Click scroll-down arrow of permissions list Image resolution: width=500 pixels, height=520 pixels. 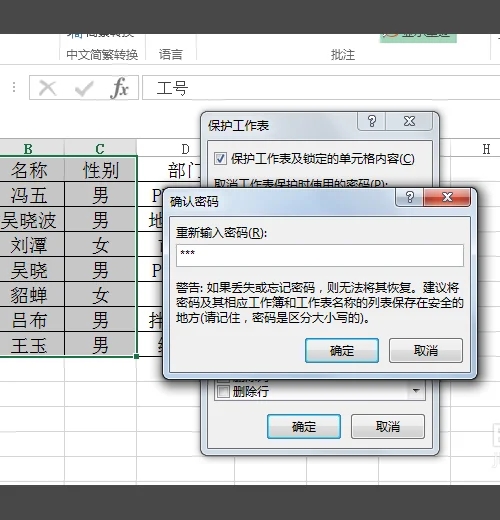416,390
